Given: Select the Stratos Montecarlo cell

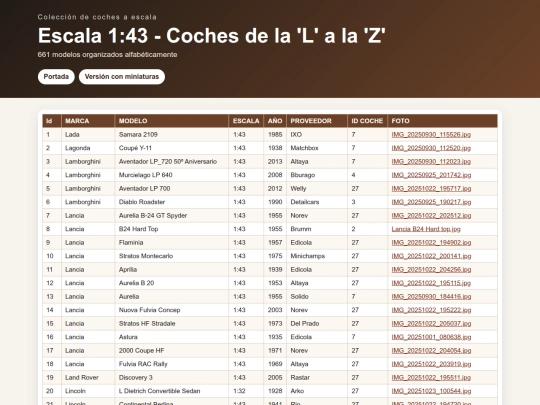Looking at the screenshot, I should [172, 256].
